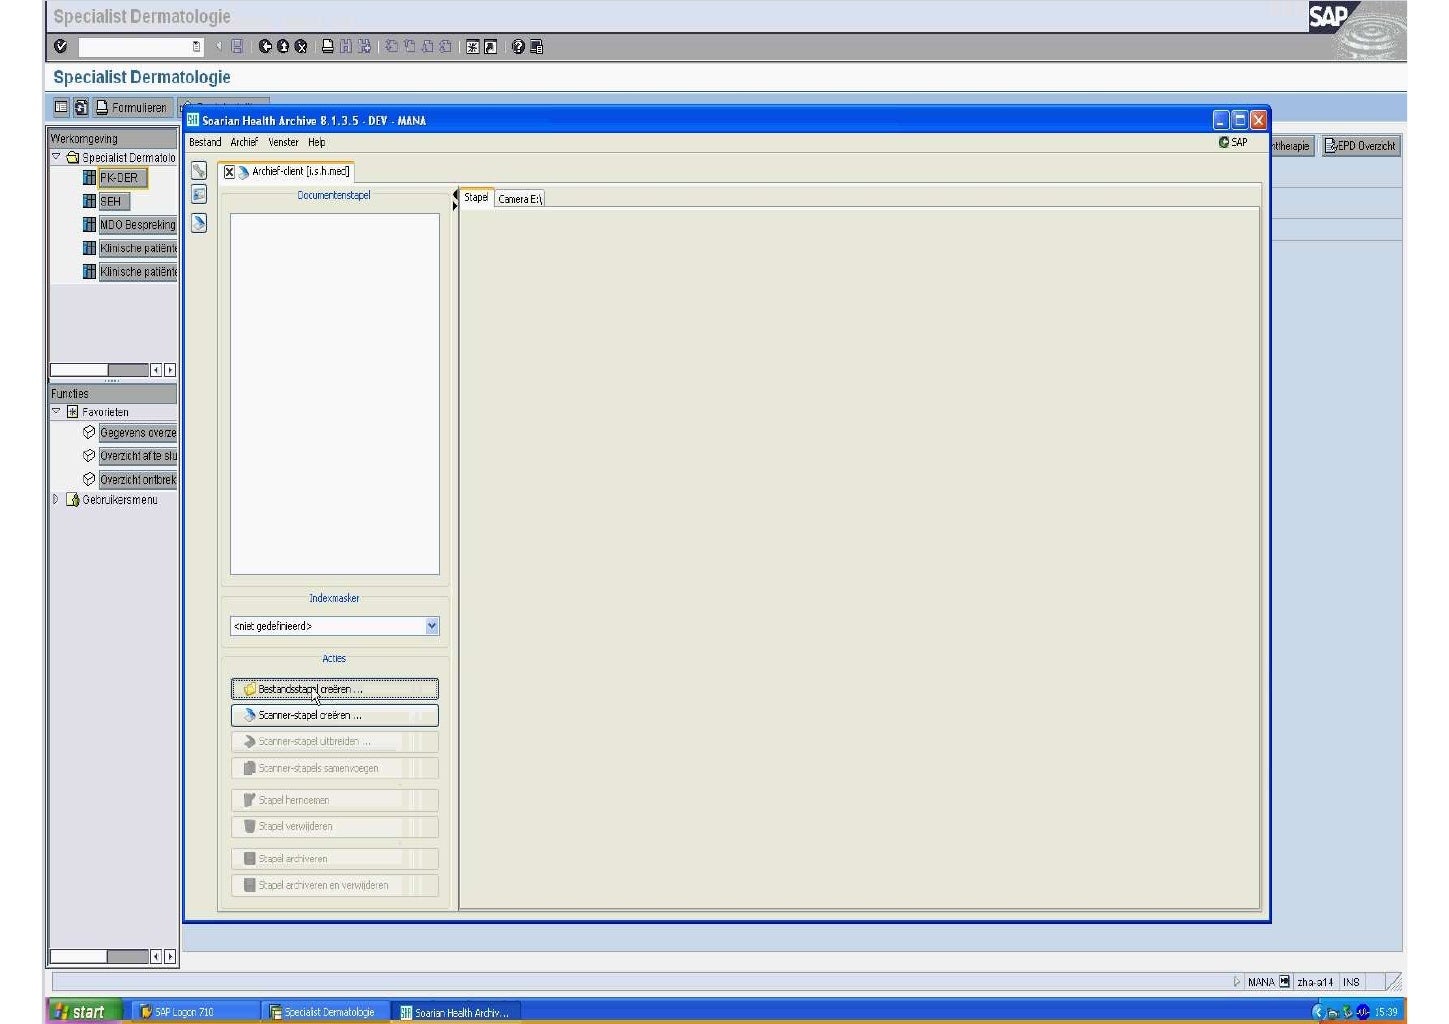
Task: Collapse the Favorieten tree node
Action: pyautogui.click(x=56, y=411)
